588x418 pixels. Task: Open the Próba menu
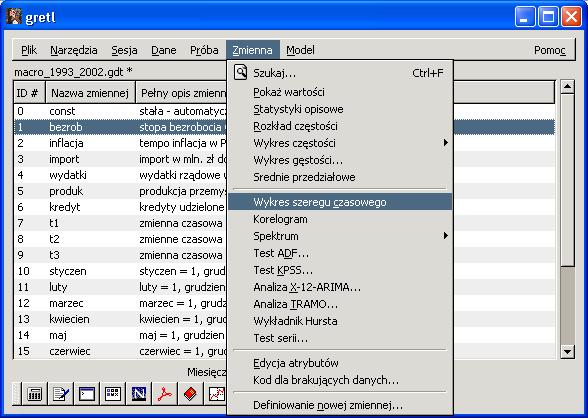coord(204,50)
